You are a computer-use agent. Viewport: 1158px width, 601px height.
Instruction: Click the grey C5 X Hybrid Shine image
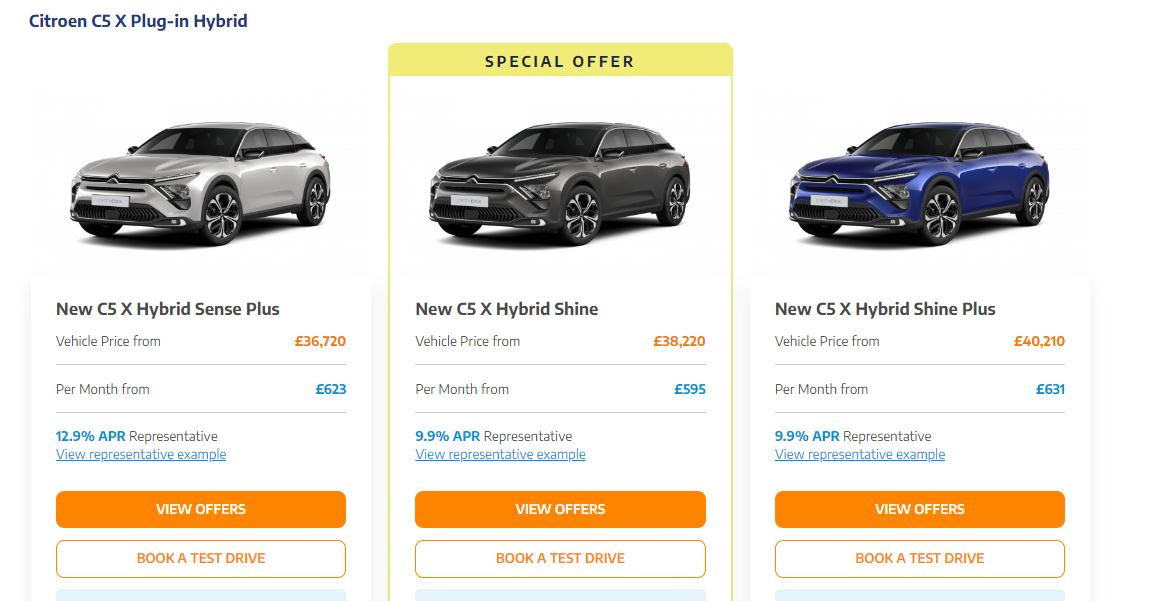pos(560,185)
